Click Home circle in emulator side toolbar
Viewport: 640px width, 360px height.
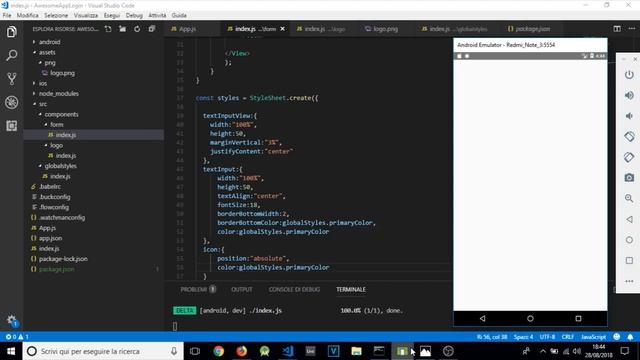coord(629,240)
